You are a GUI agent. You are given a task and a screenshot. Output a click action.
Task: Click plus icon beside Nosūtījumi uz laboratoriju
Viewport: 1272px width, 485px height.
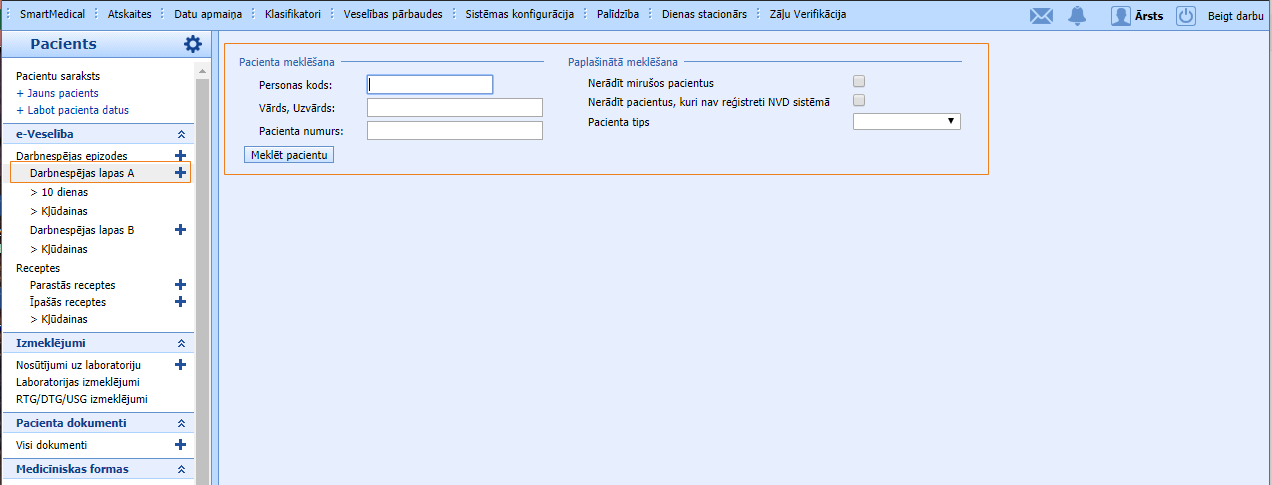coord(180,365)
